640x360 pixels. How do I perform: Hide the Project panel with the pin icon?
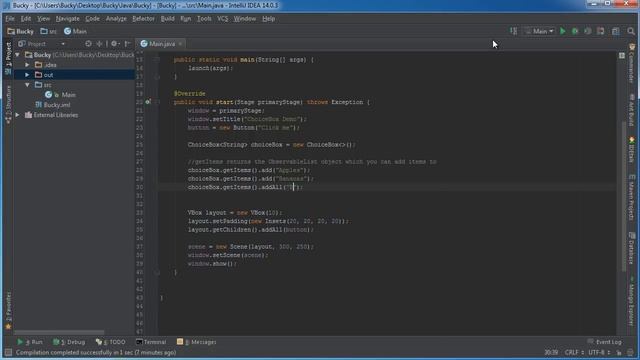point(127,44)
